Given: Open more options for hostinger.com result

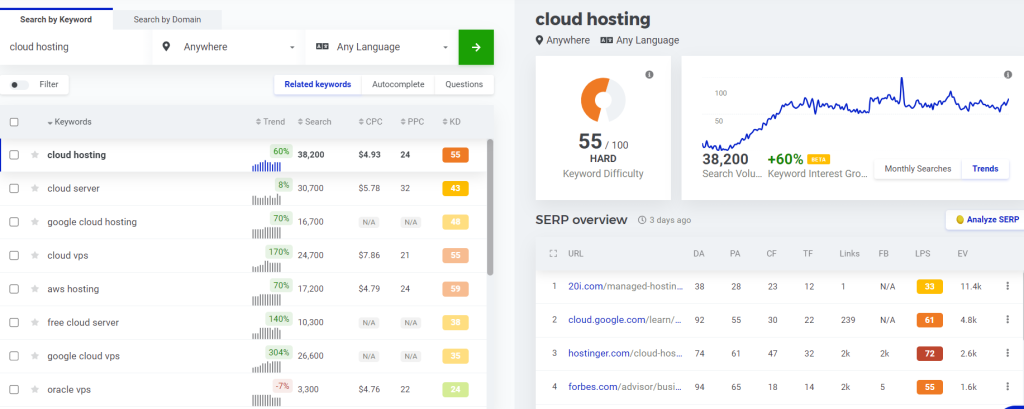Looking at the screenshot, I should pos(1008,353).
